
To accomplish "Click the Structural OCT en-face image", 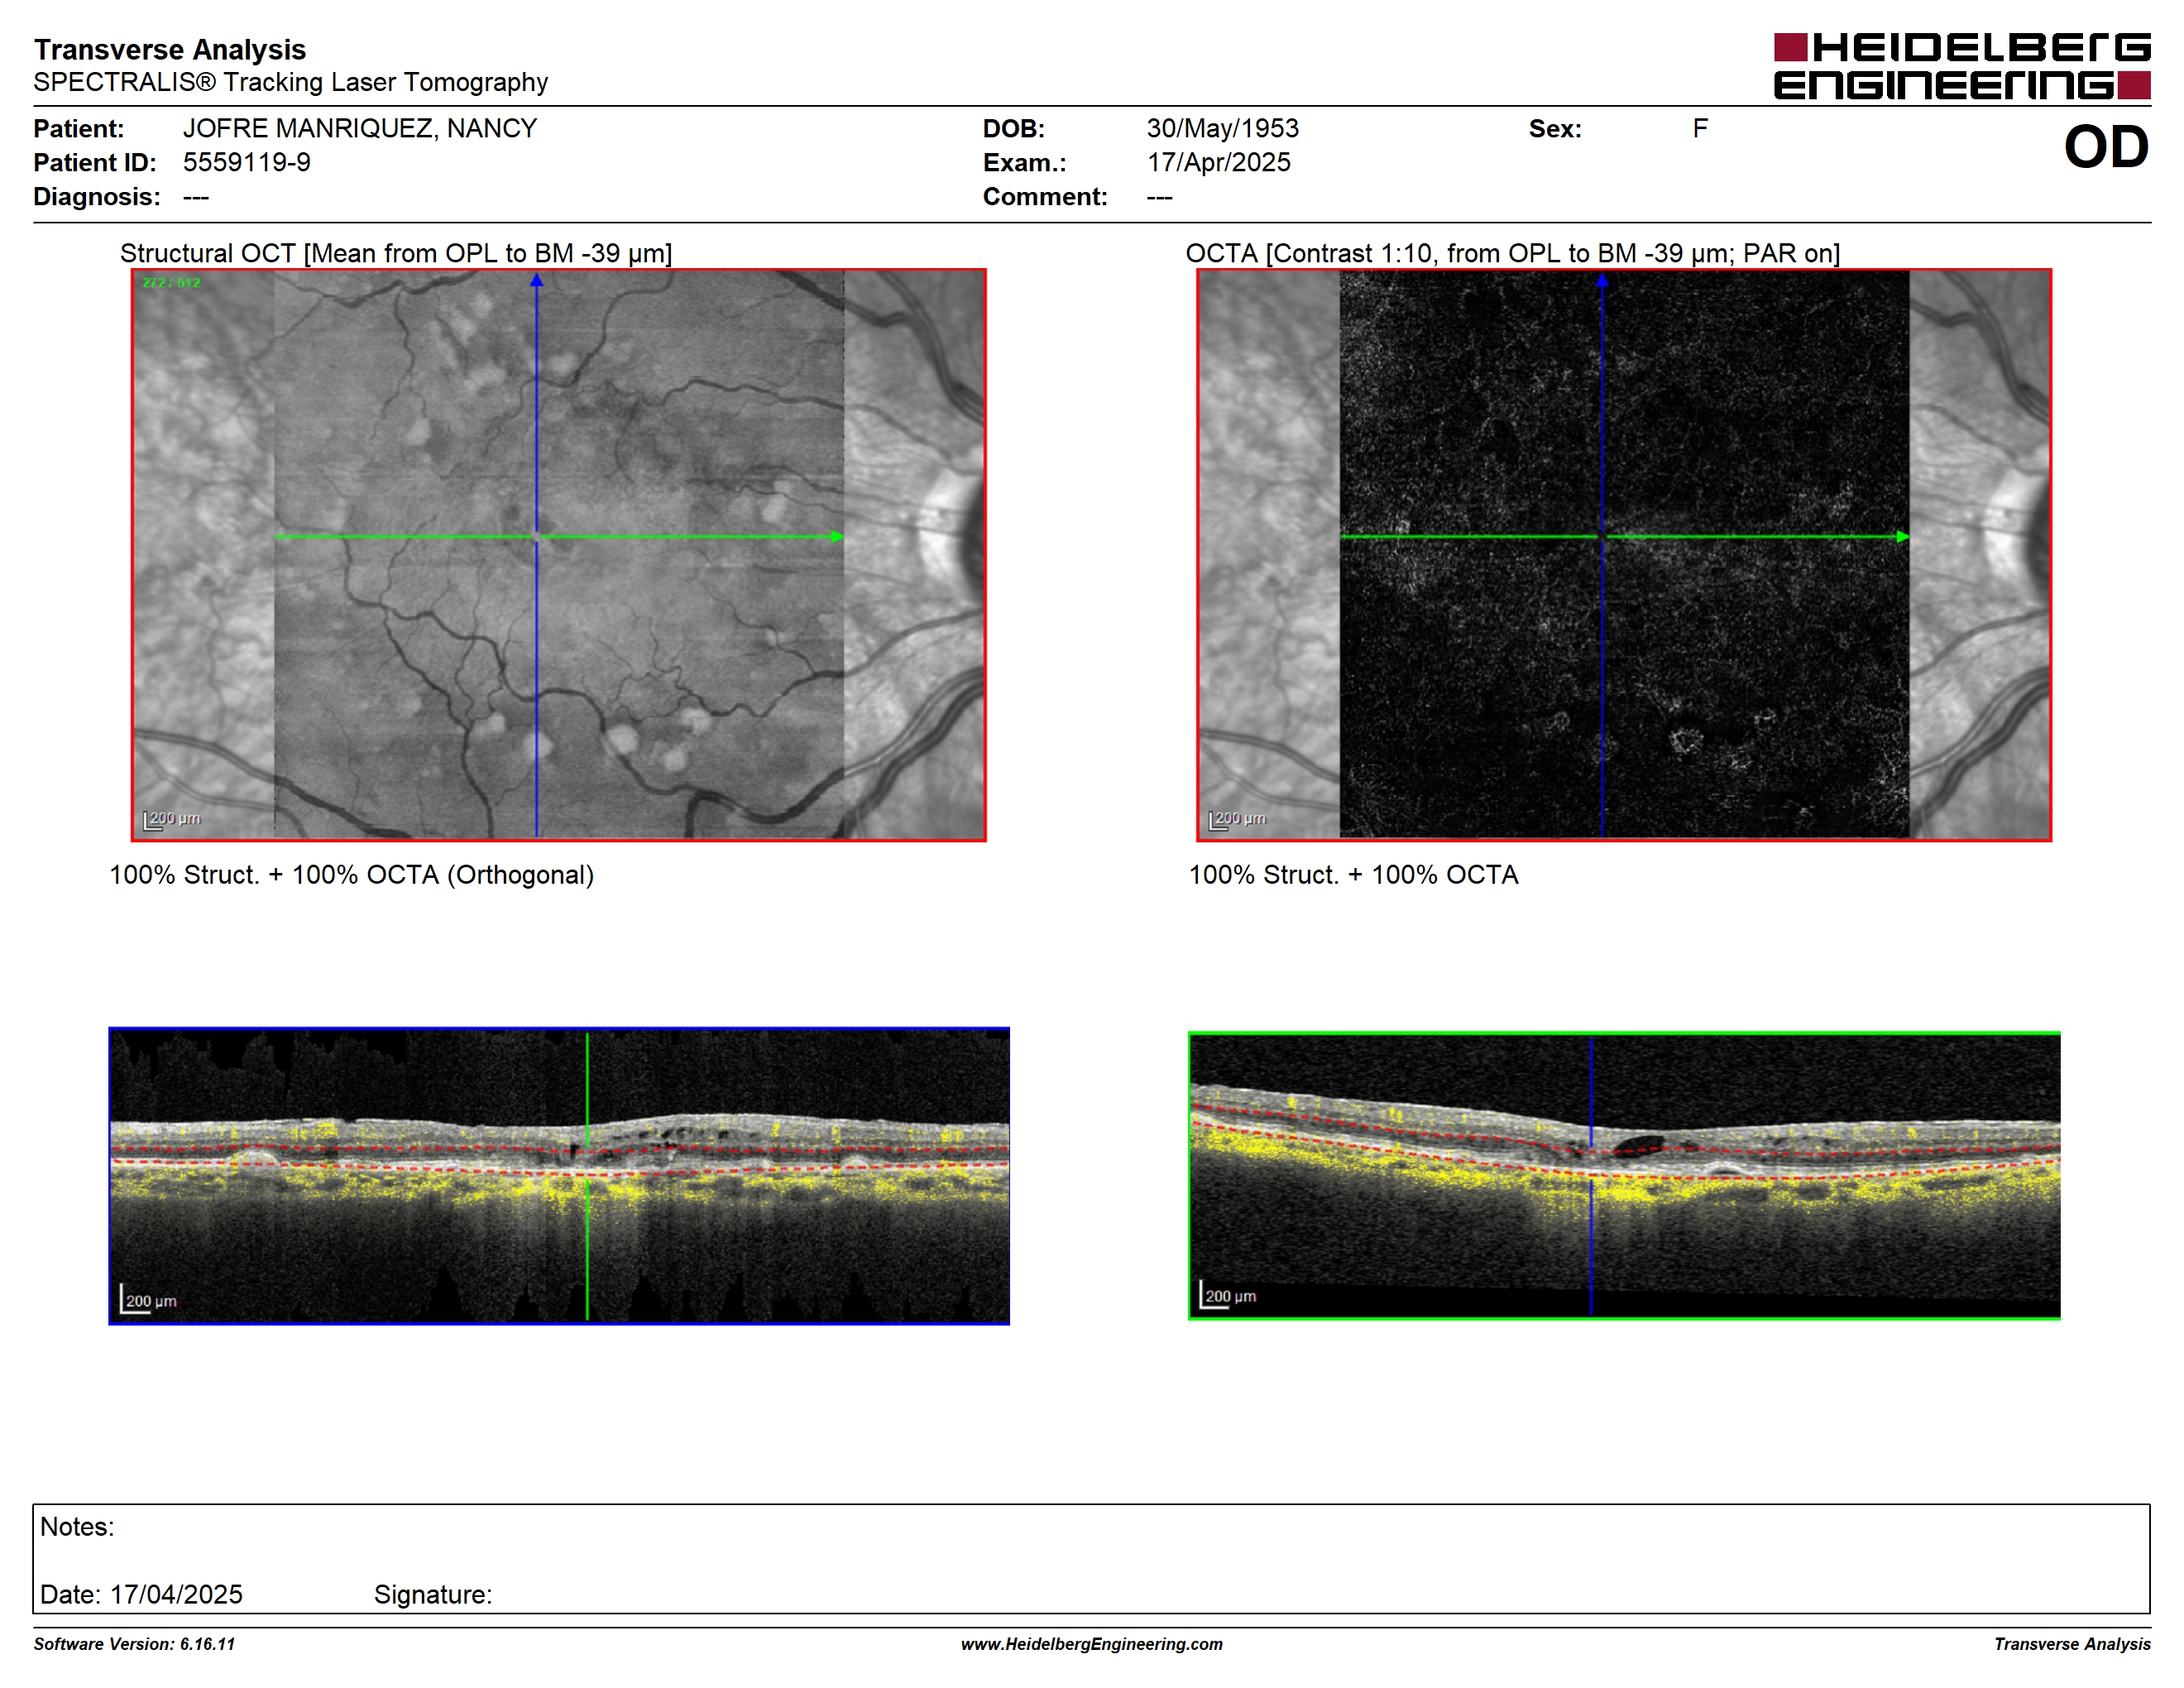I will tap(559, 555).
